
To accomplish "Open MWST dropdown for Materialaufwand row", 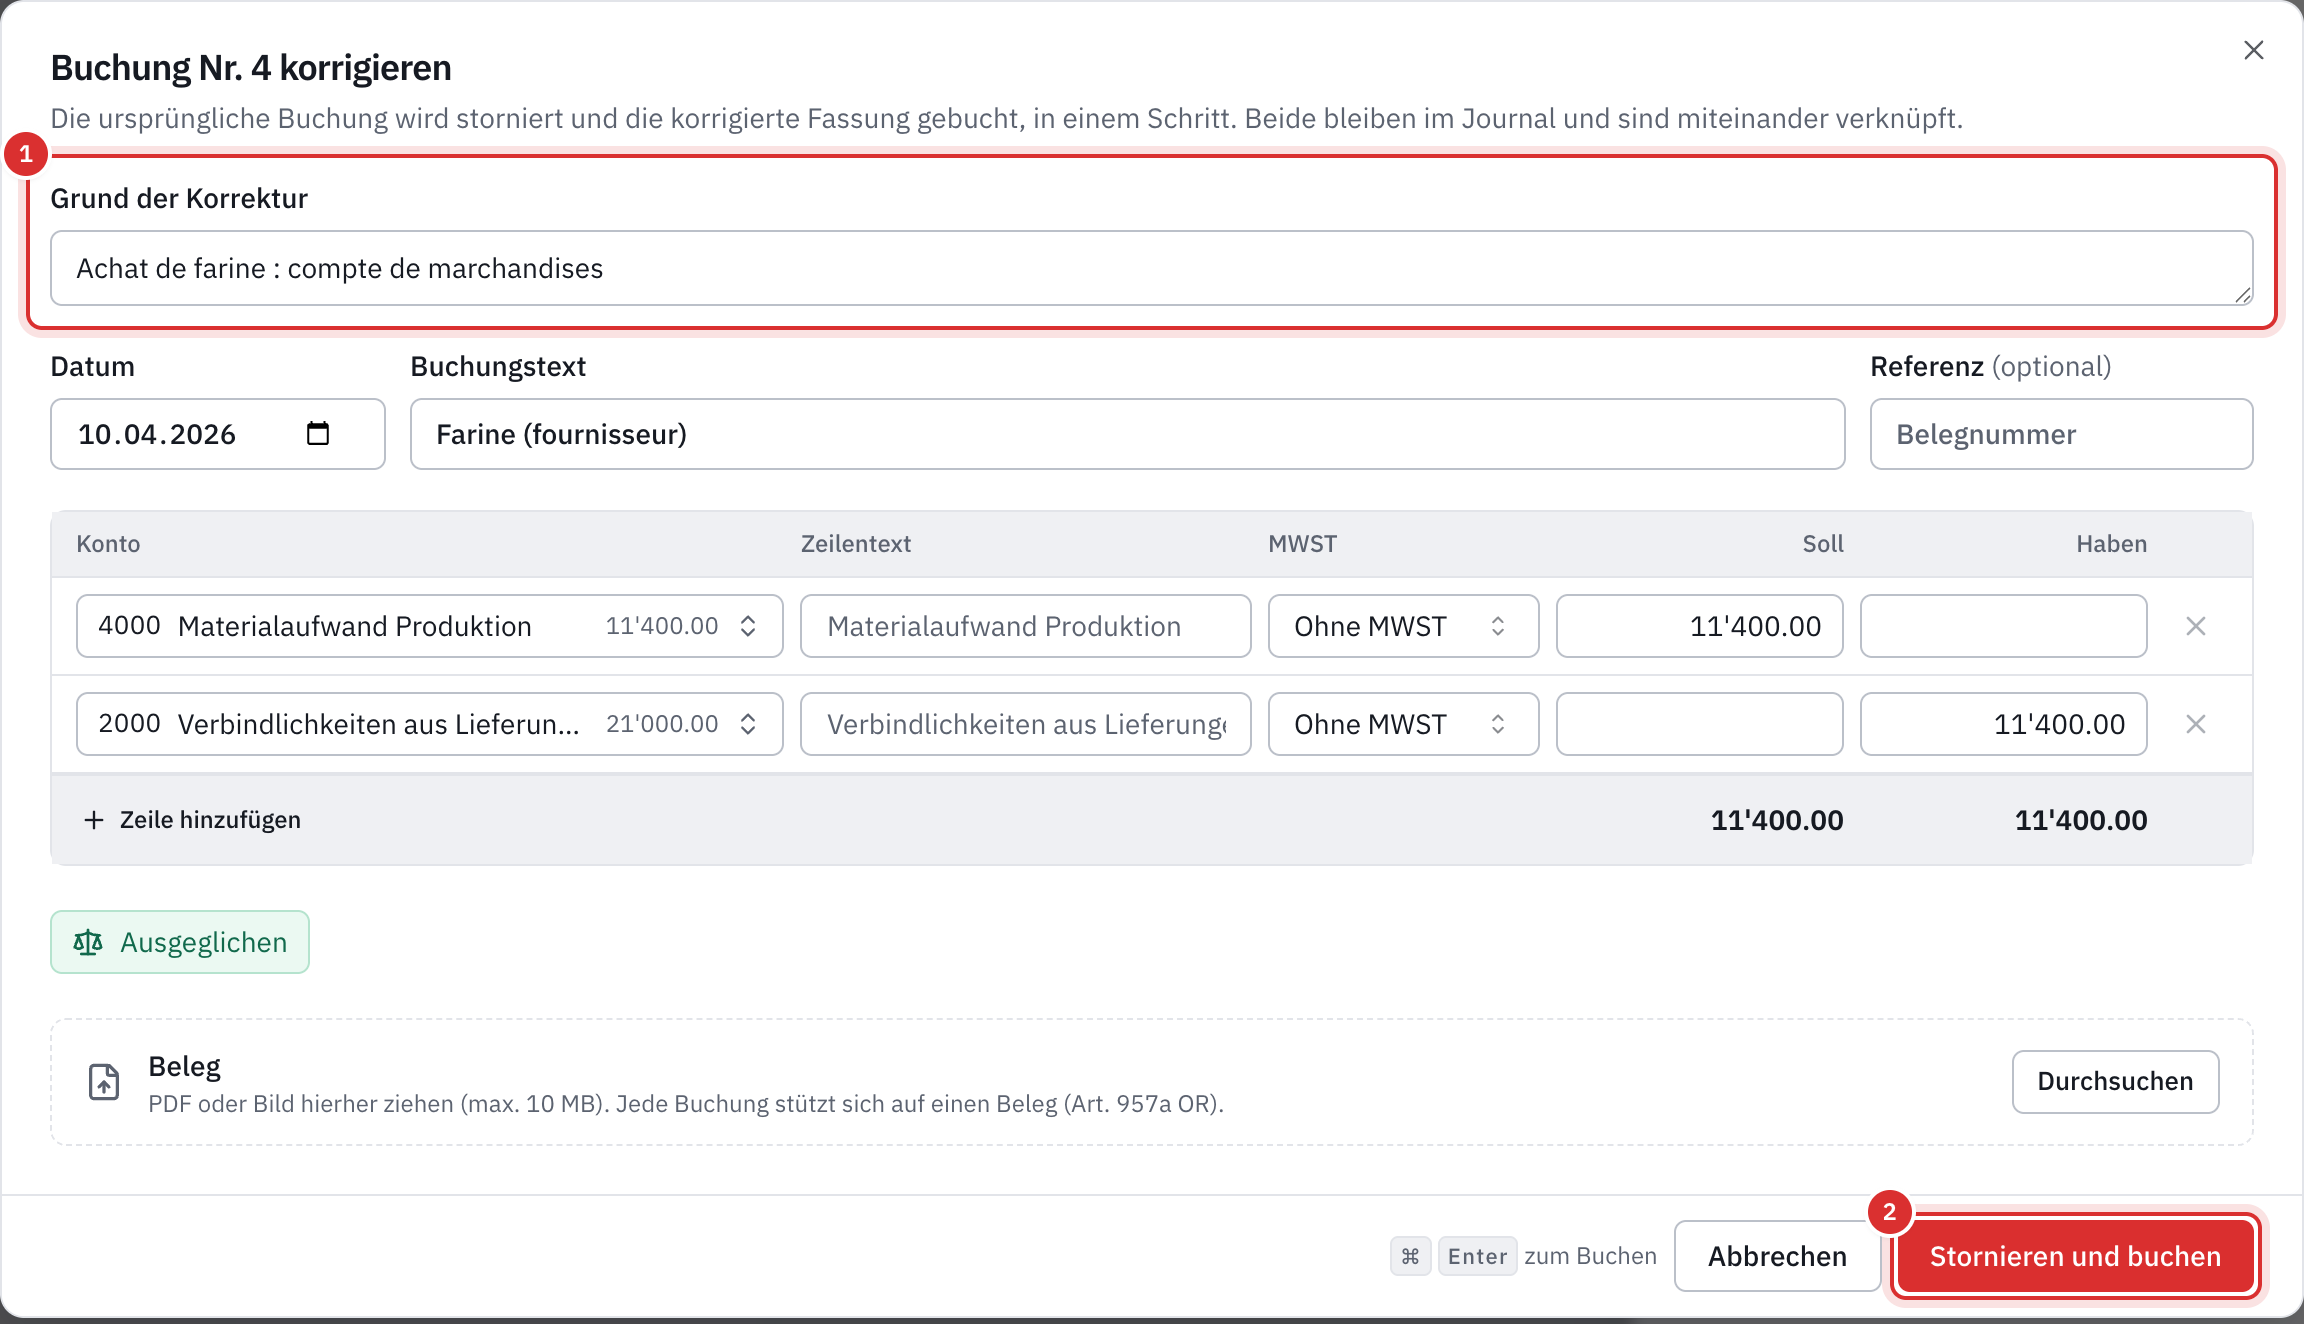I will (x=1403, y=626).
